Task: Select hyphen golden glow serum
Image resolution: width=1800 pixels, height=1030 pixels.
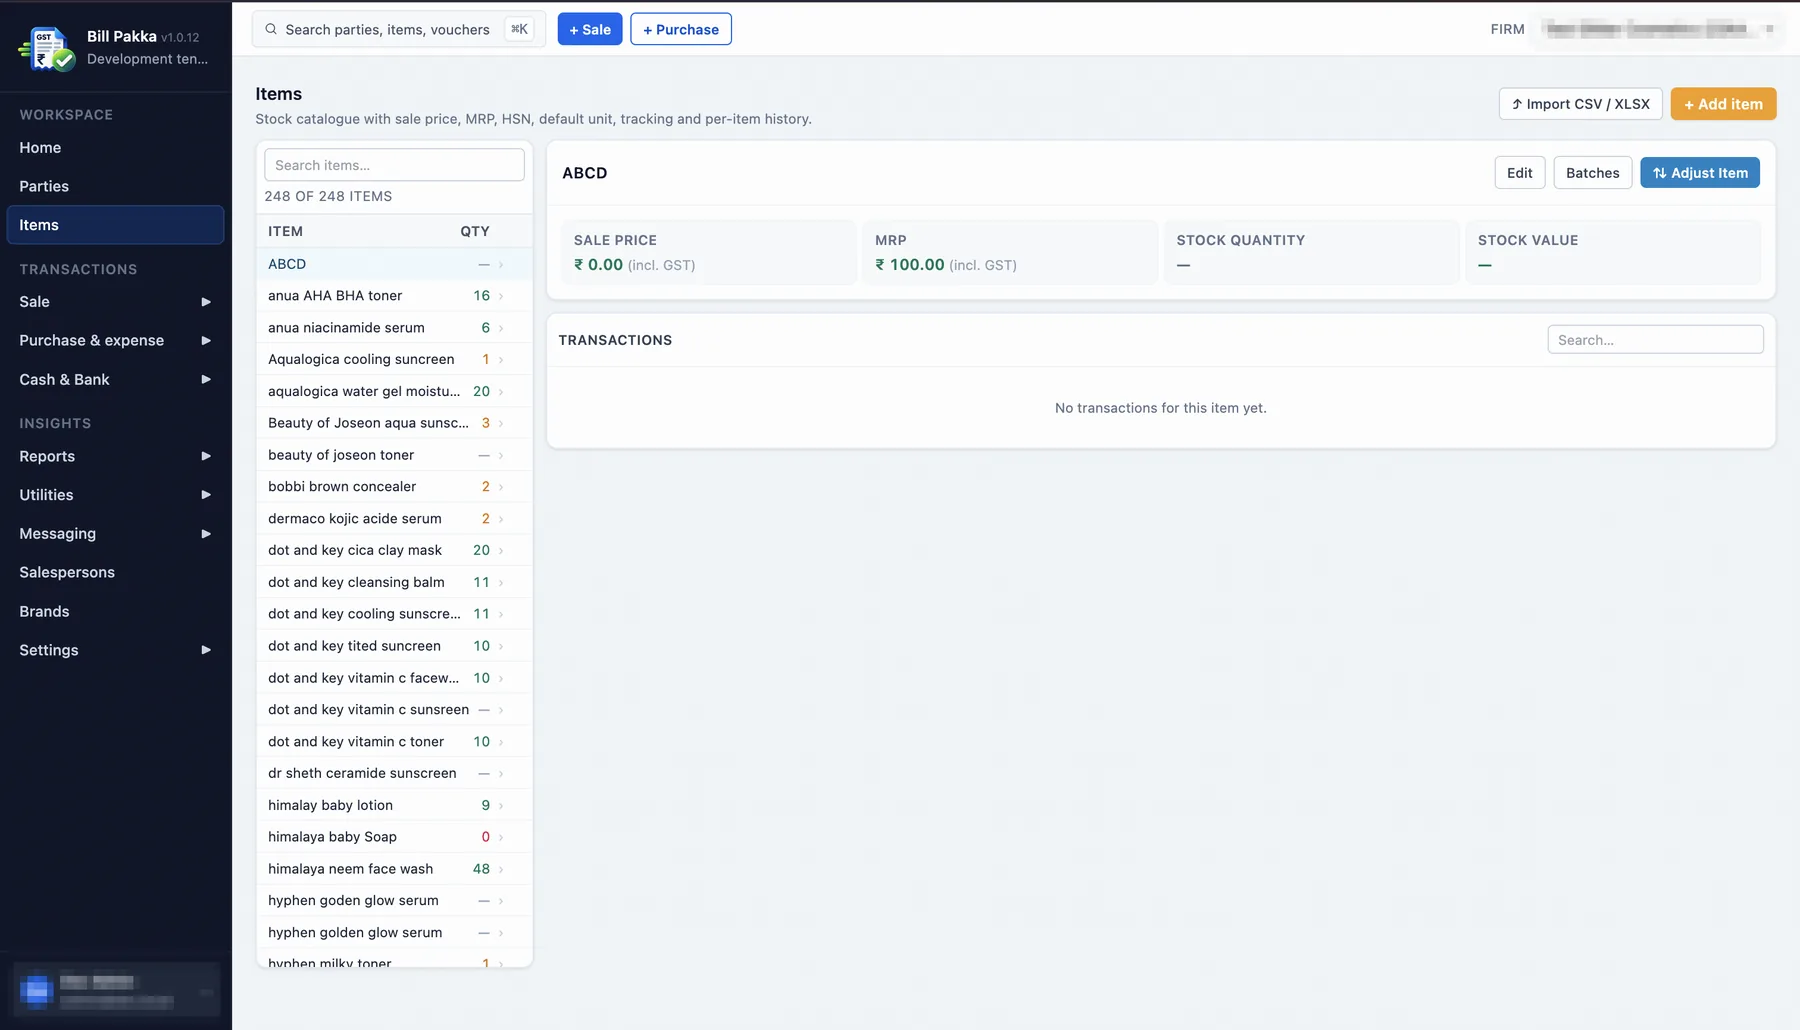Action: (394, 933)
